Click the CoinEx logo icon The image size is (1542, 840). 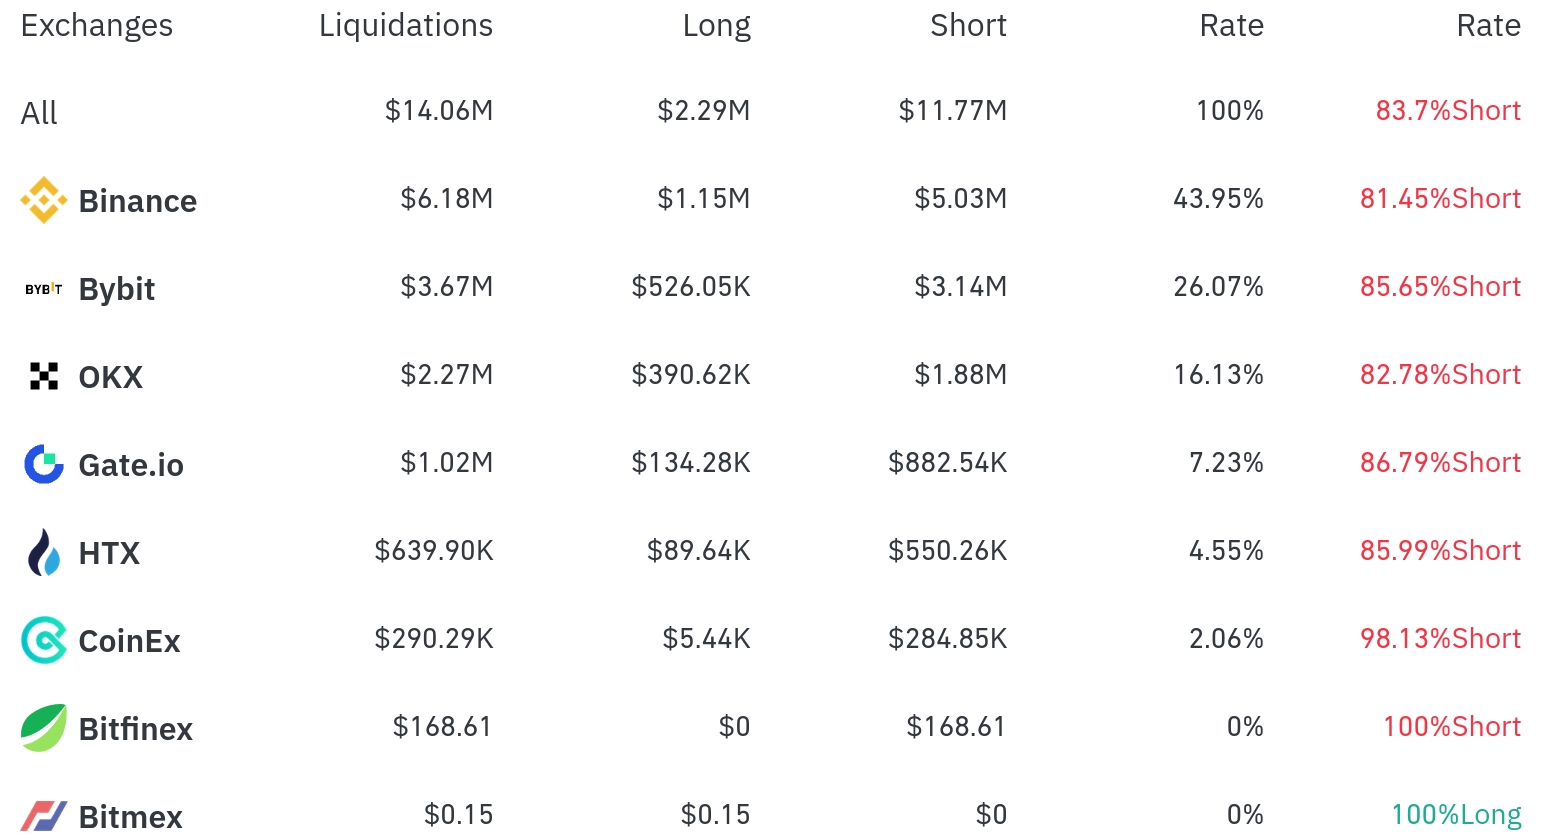(44, 640)
